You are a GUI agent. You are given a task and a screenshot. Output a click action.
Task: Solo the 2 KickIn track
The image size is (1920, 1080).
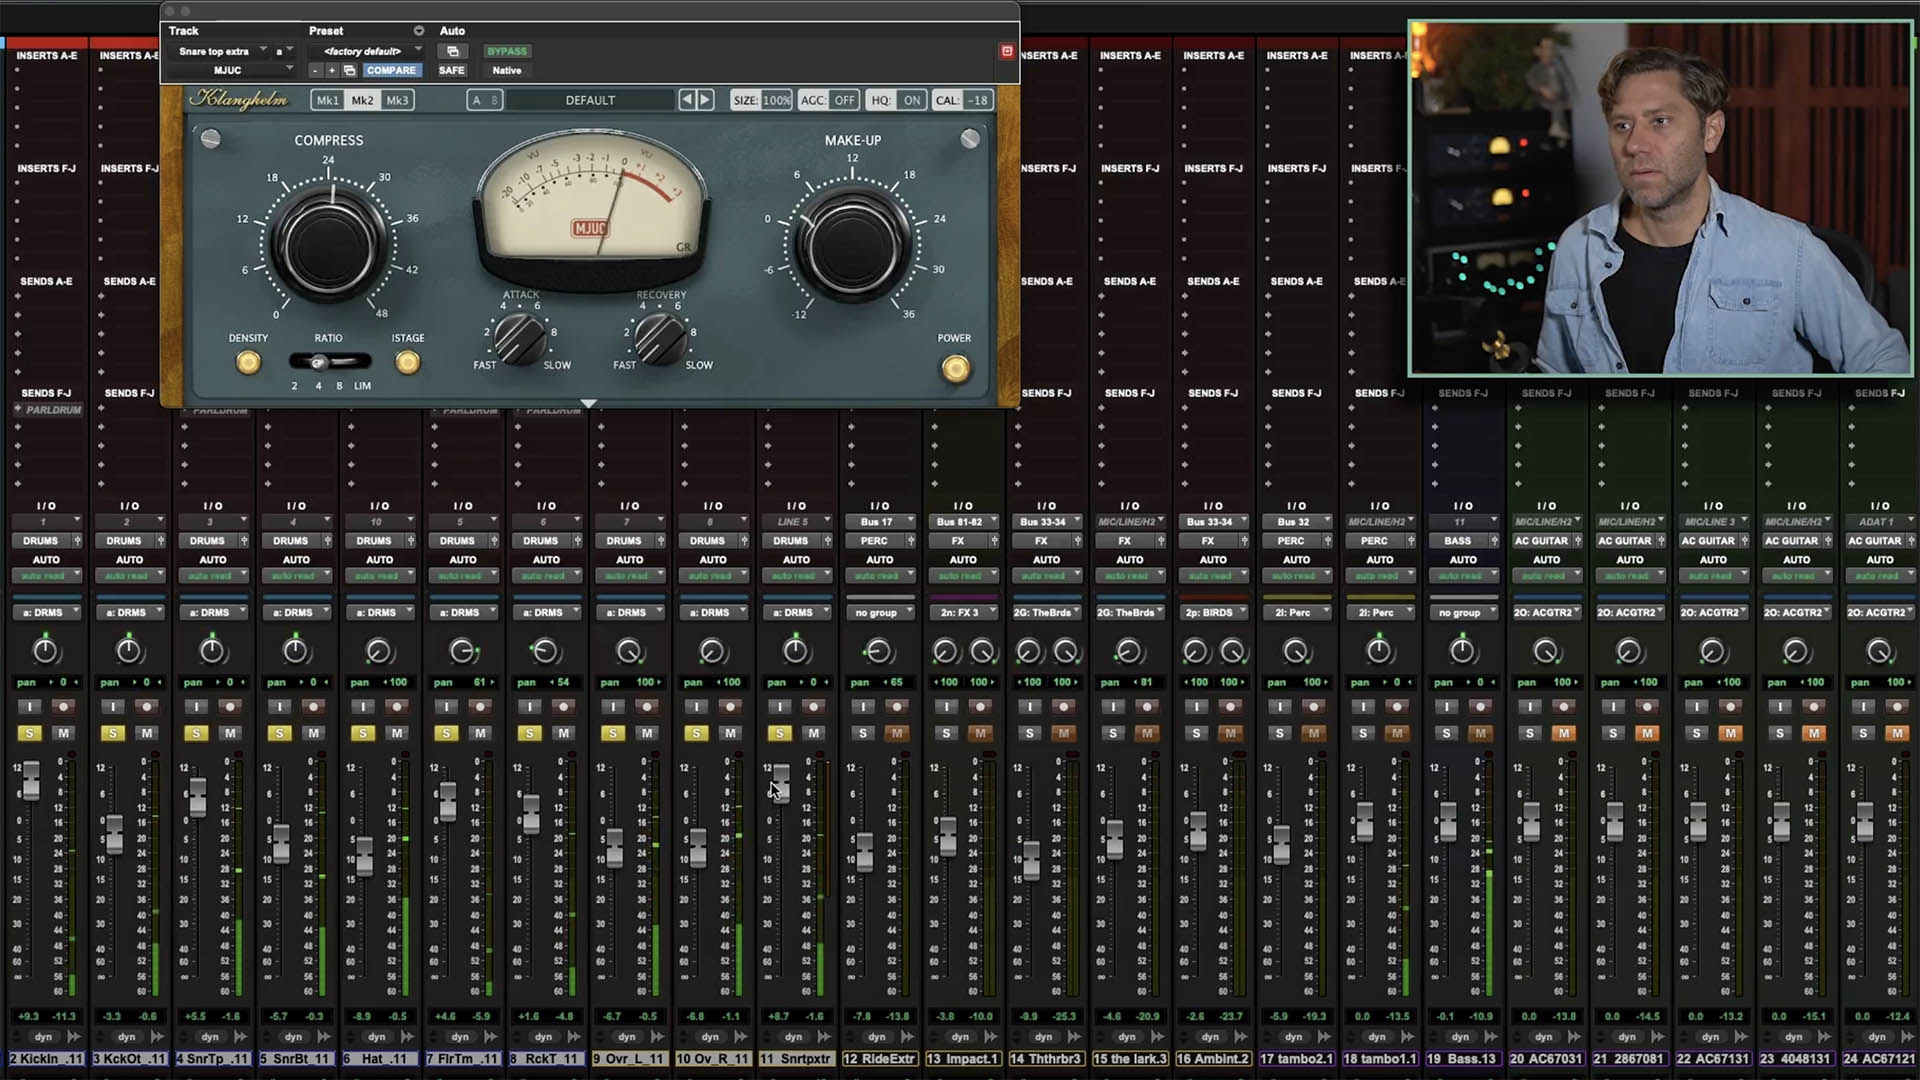(x=30, y=733)
